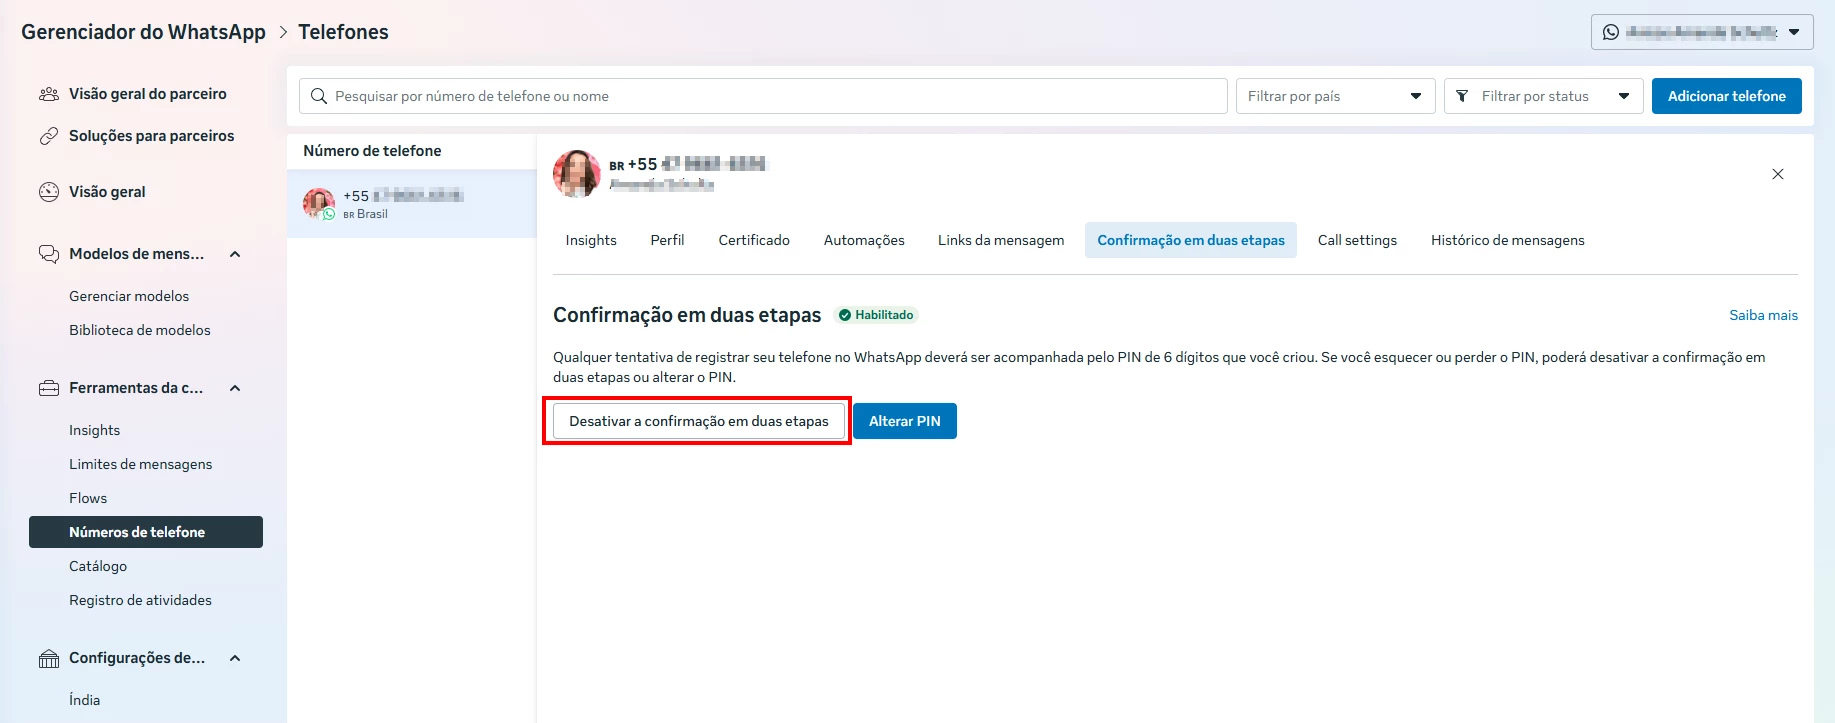The image size is (1835, 723).
Task: Open Registro de atividades in sidebar
Action: click(141, 600)
